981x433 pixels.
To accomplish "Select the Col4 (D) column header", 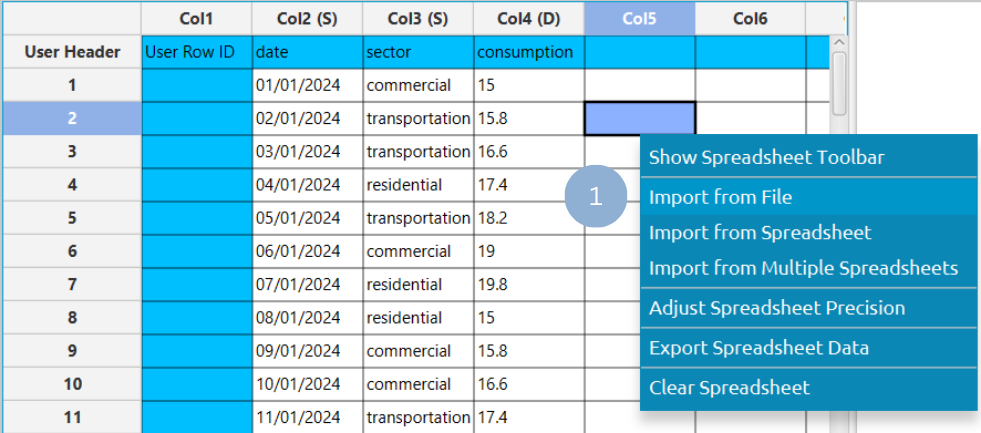I will (x=528, y=18).
